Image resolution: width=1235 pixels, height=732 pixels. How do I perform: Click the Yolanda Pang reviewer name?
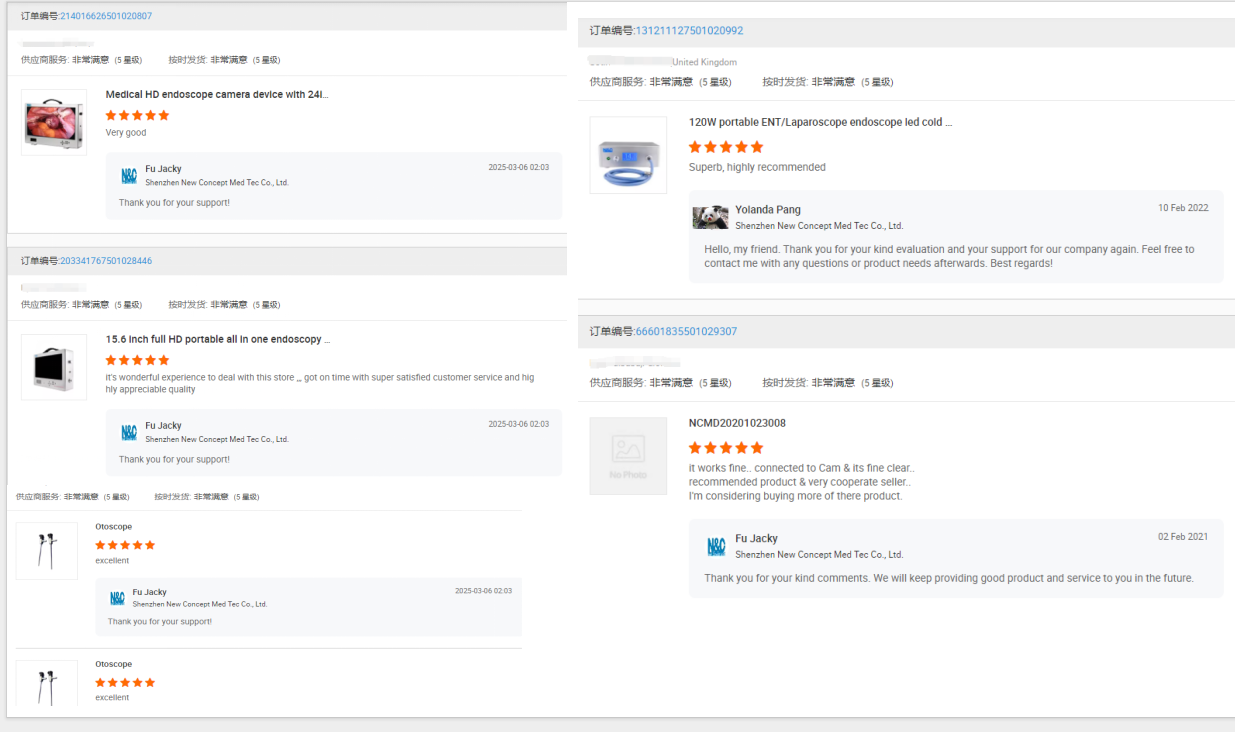pos(768,210)
